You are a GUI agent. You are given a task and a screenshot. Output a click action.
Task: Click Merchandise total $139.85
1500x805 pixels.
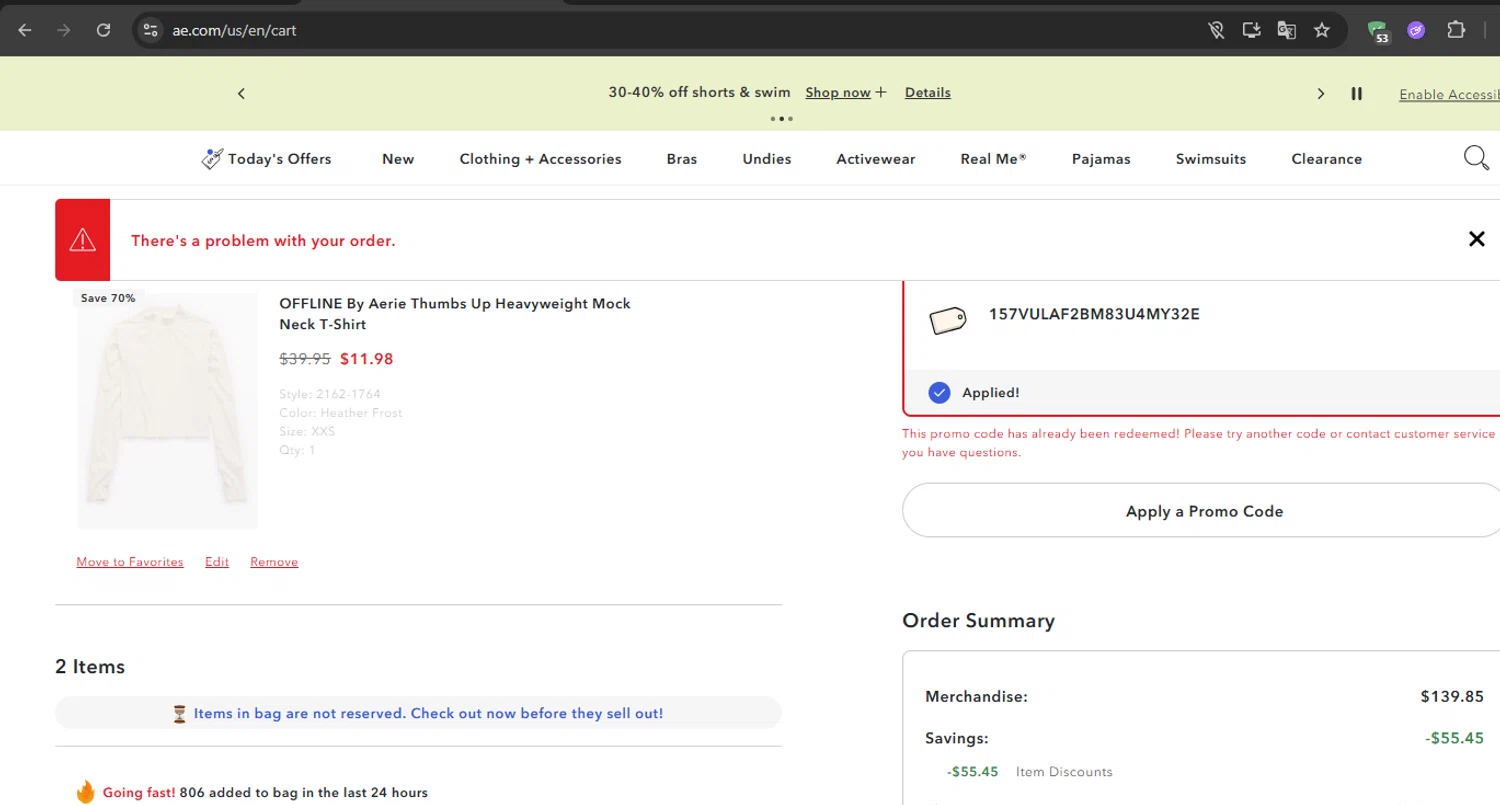1452,696
